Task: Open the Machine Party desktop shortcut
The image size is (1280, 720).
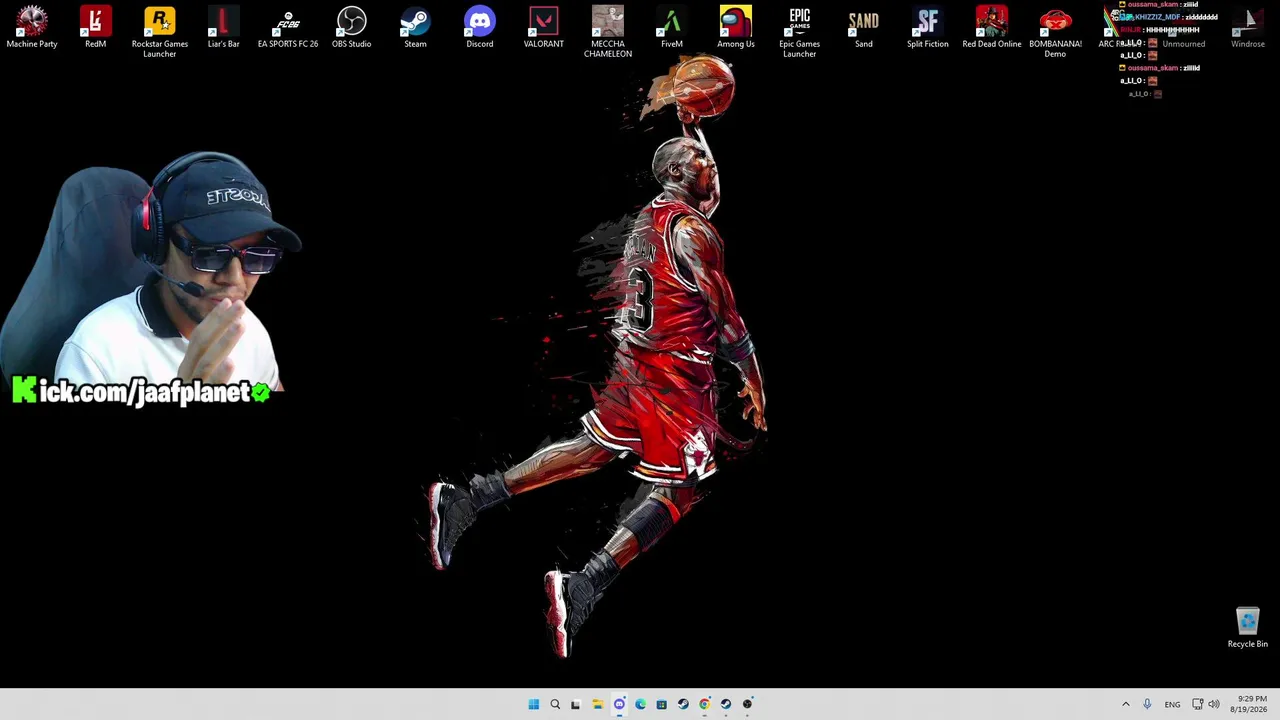Action: point(32,28)
